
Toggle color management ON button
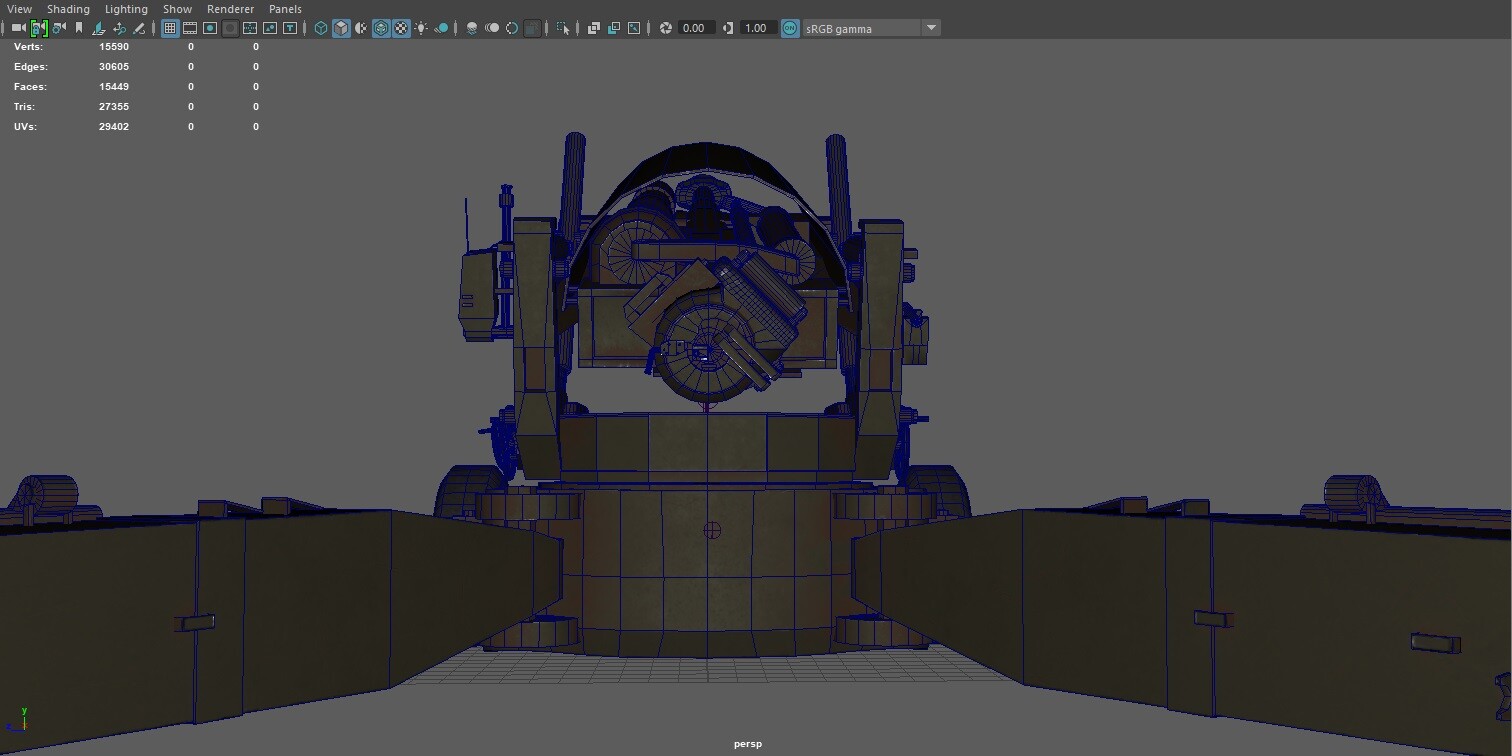pos(790,28)
